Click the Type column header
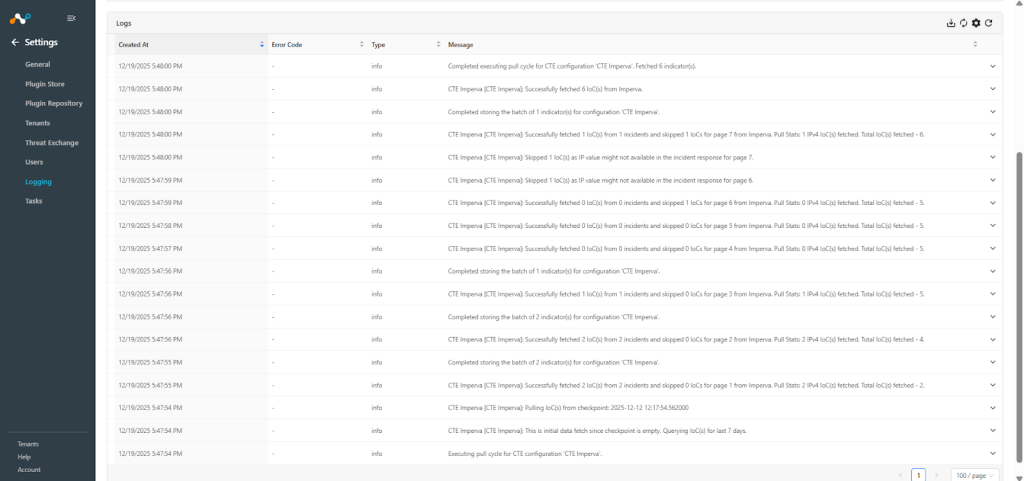The height and width of the screenshot is (481, 1024). click(406, 44)
